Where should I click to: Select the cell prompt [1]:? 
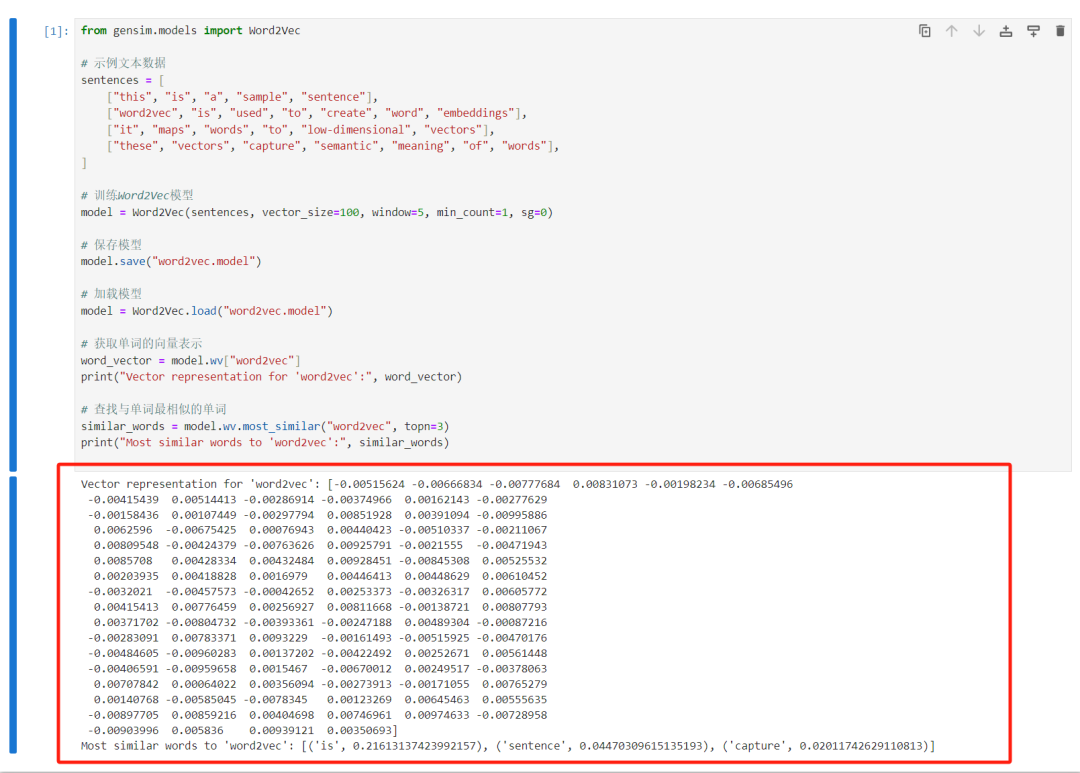tap(56, 31)
